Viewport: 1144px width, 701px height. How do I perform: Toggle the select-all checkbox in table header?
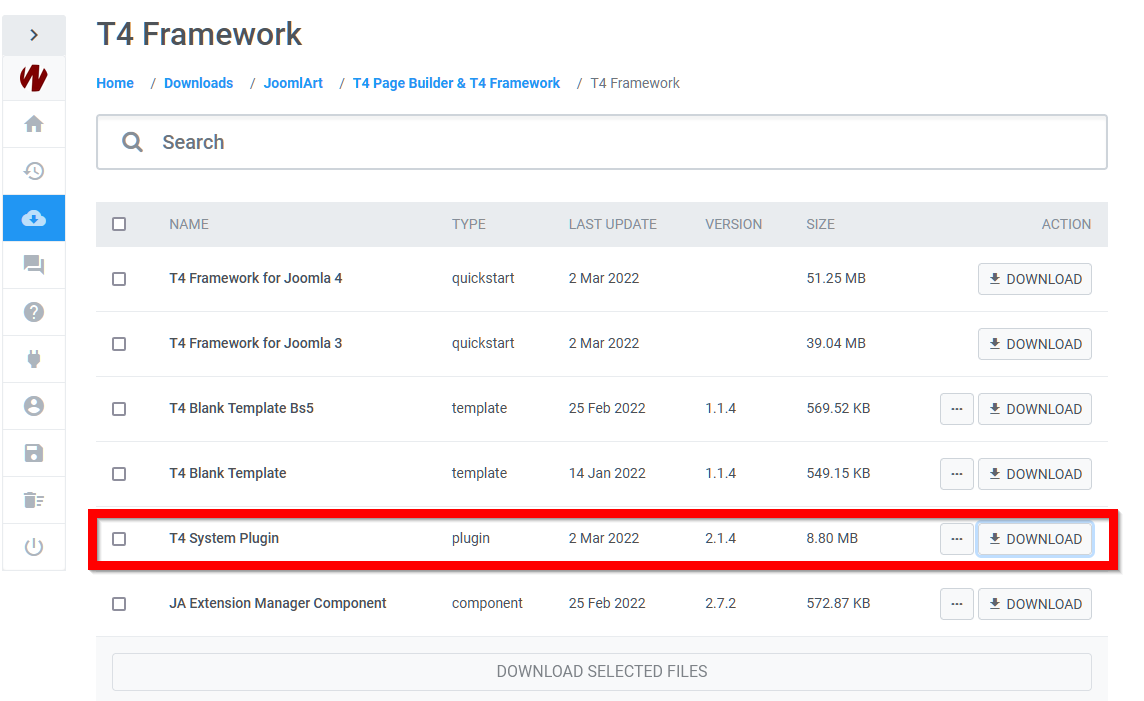[x=119, y=224]
